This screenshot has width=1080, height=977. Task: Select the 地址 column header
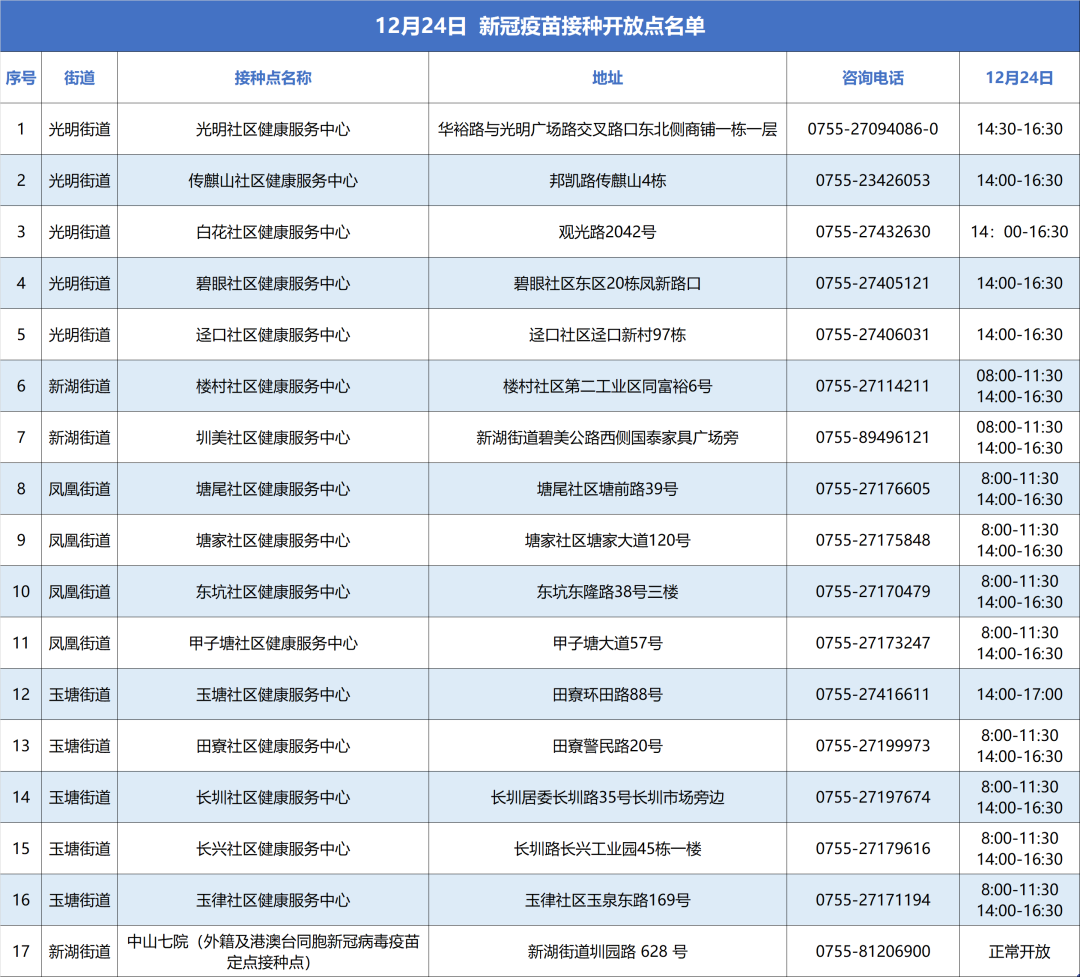607,78
